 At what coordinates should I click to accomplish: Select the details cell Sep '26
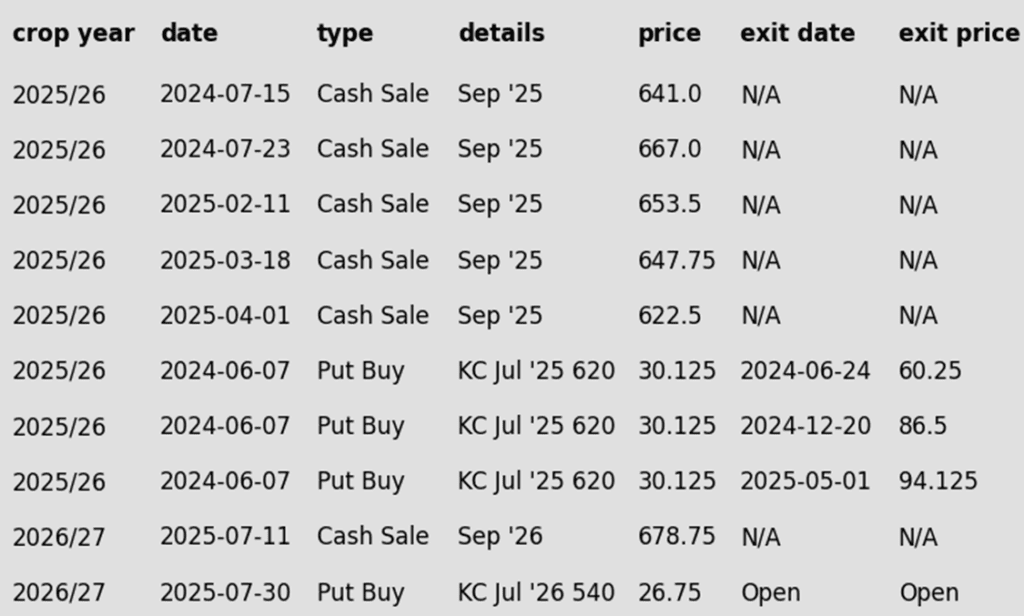500,536
